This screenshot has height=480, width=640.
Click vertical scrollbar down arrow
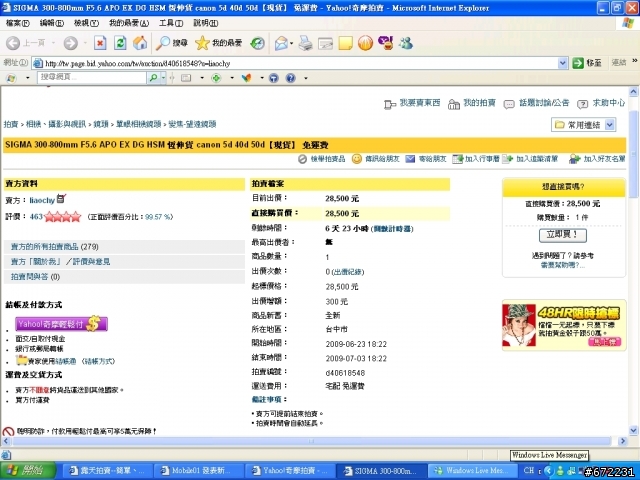click(633, 430)
